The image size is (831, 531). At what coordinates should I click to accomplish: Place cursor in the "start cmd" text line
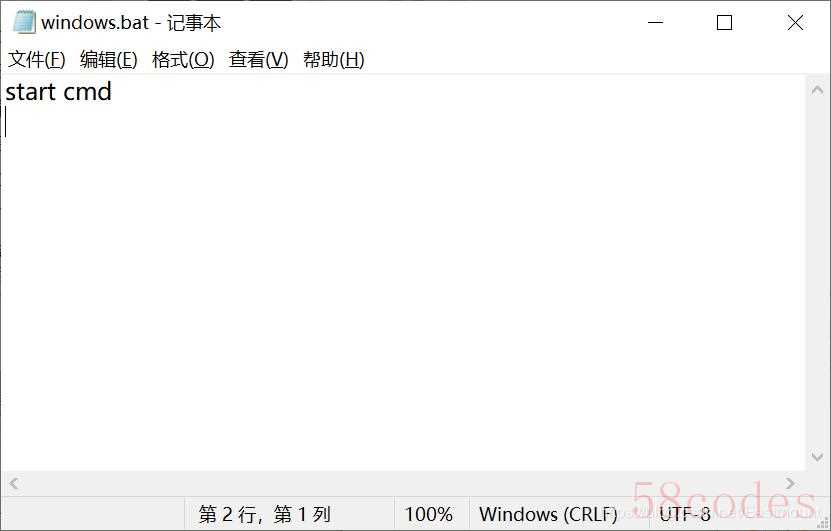[x=58, y=92]
